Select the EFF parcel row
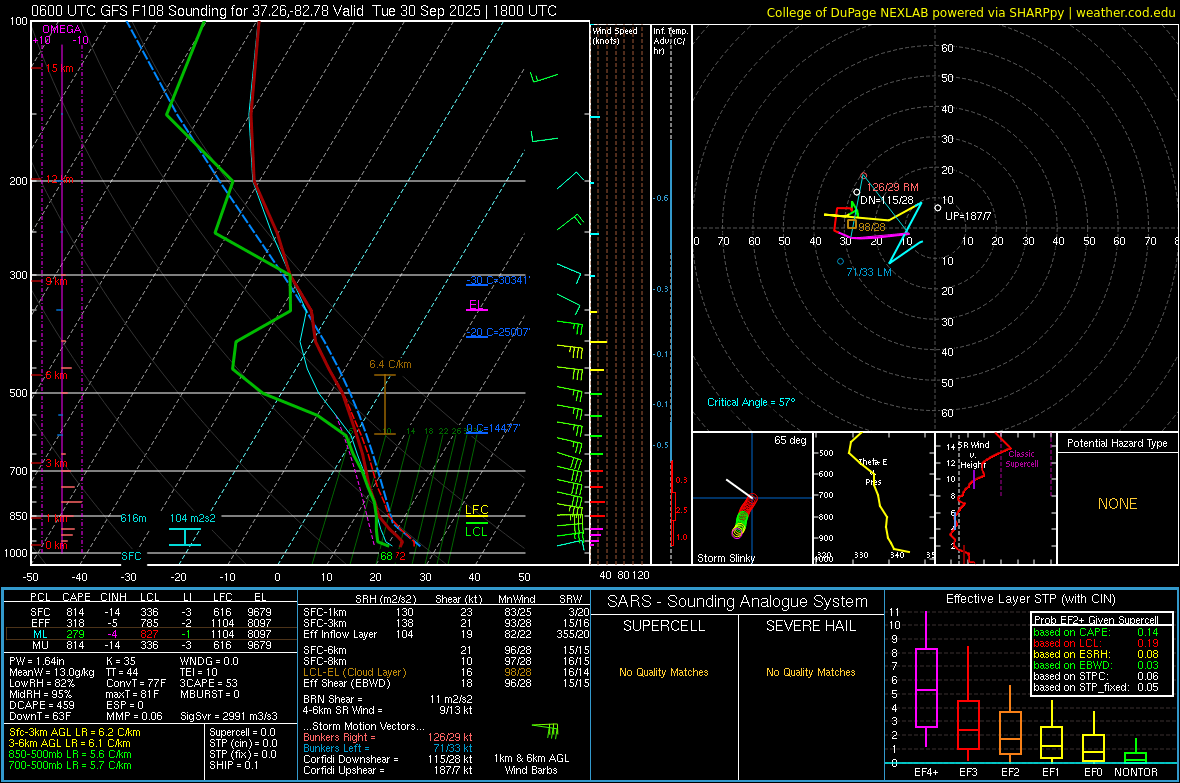This screenshot has width=1180, height=783. click(151, 623)
